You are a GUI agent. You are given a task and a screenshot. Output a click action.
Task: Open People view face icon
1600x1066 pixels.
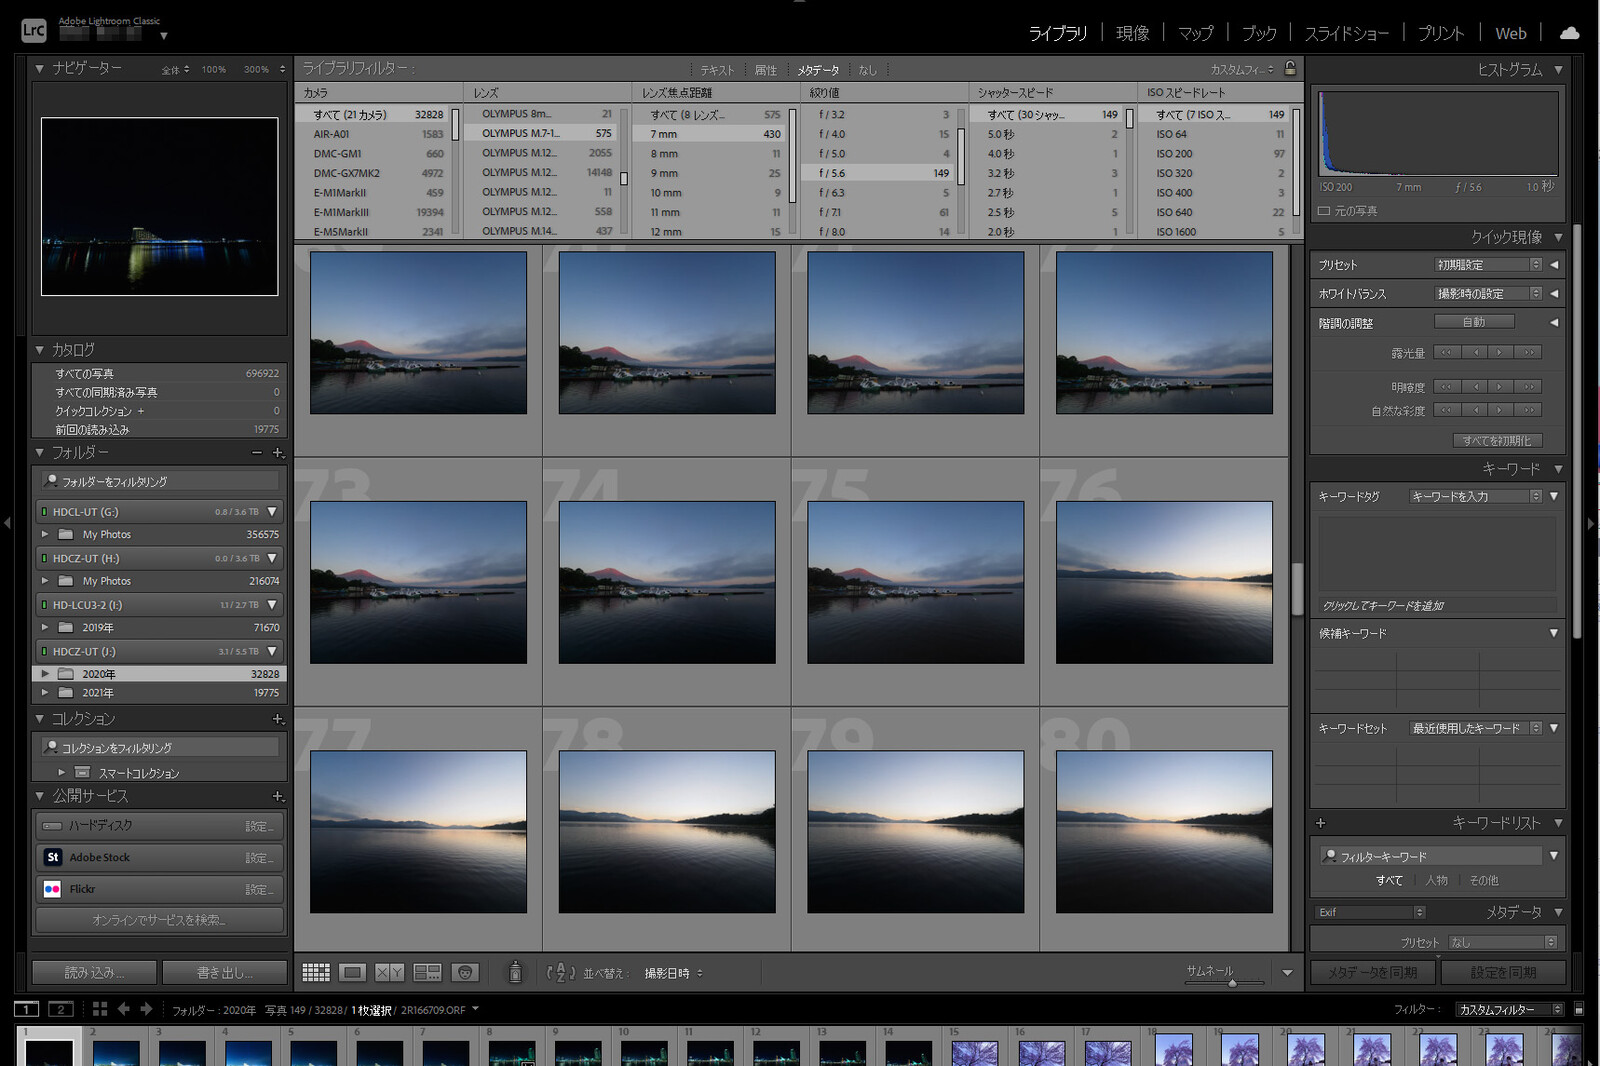point(464,972)
